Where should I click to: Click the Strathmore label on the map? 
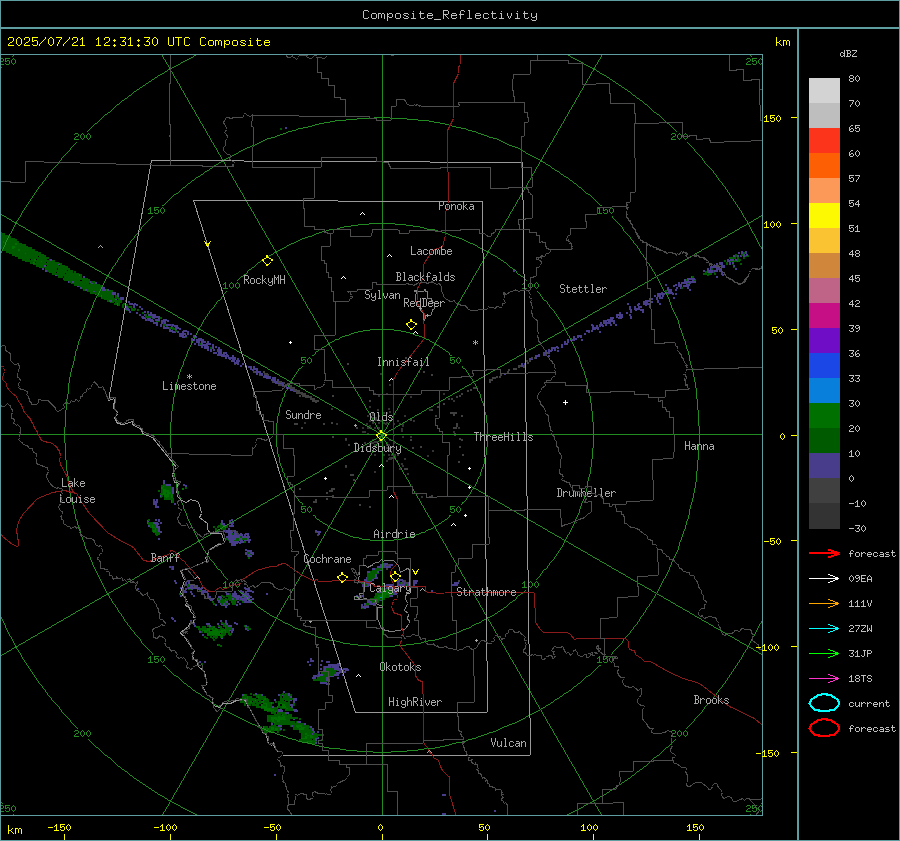pos(486,592)
